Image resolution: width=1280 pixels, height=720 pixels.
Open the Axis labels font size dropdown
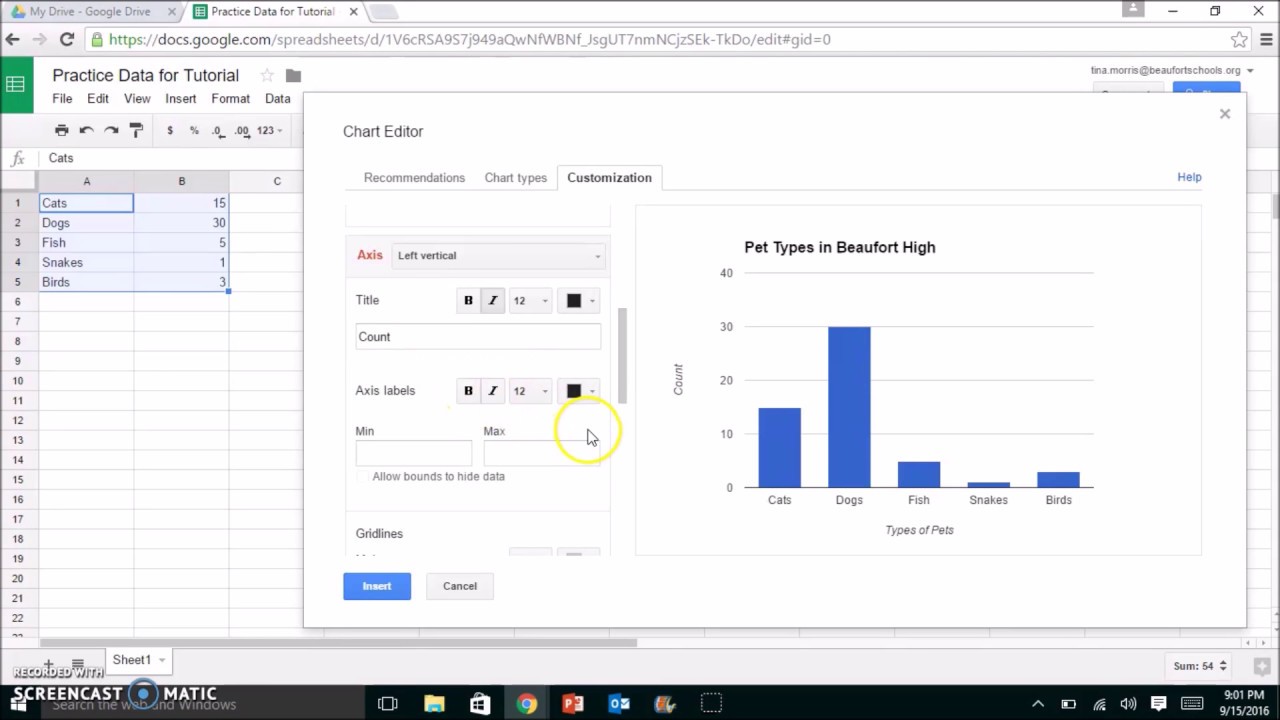[530, 391]
